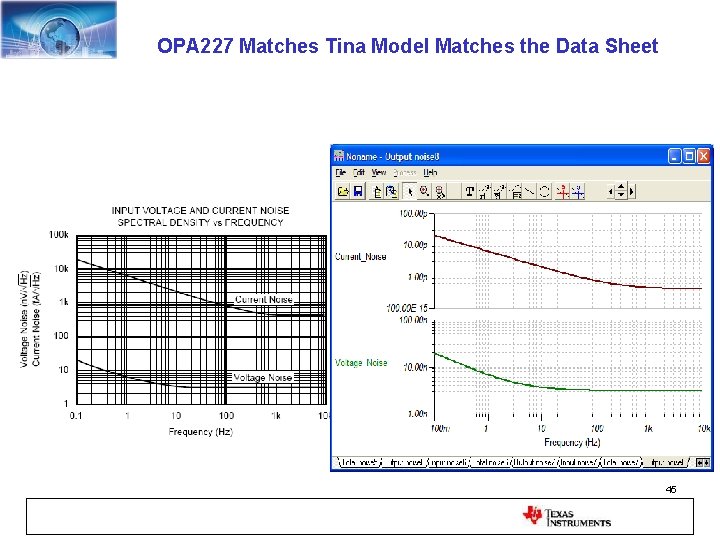Screen dimensions: 720x540
Task: Open the View menu
Action: click(x=379, y=173)
